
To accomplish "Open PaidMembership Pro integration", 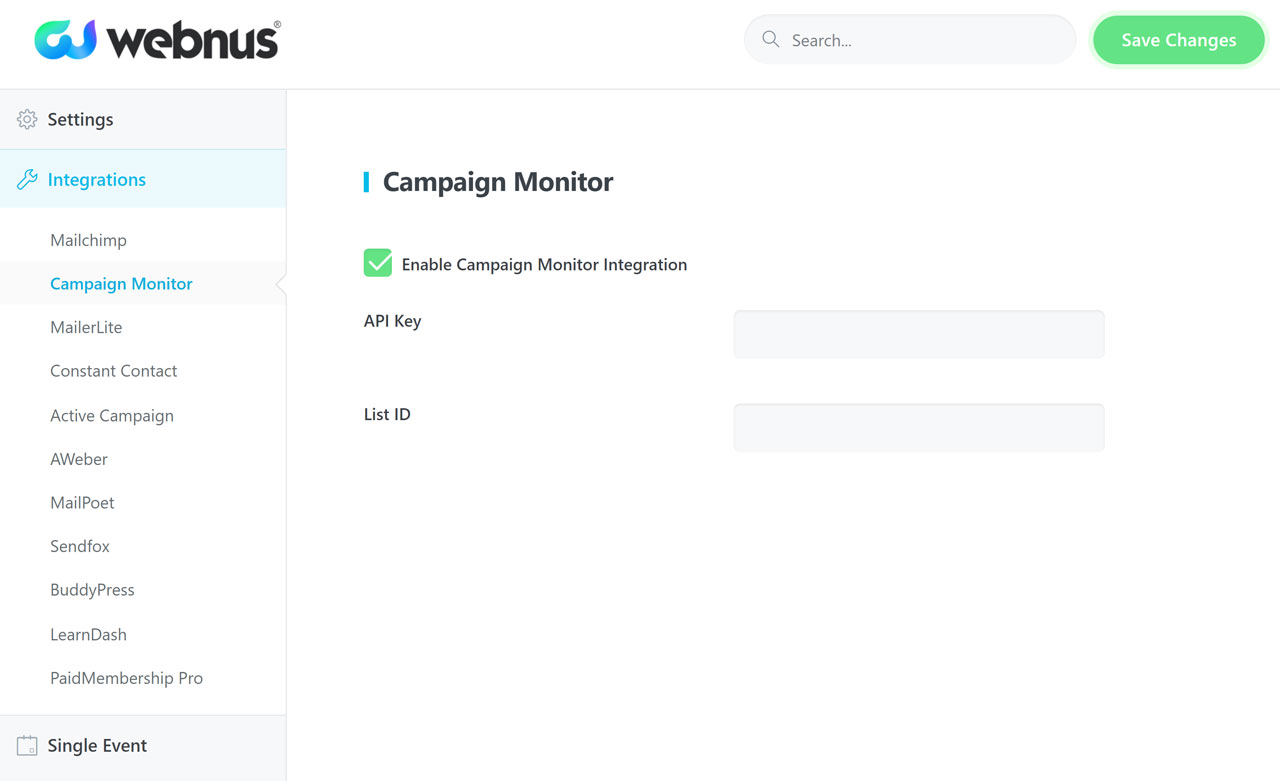I will coord(126,677).
